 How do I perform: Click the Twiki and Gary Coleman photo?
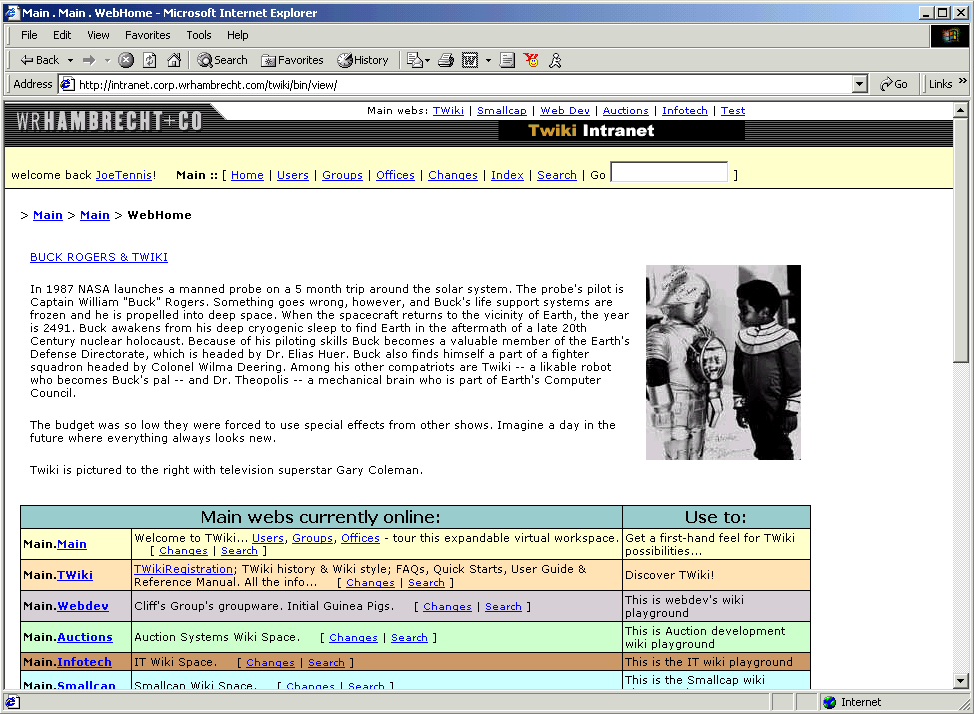[723, 362]
